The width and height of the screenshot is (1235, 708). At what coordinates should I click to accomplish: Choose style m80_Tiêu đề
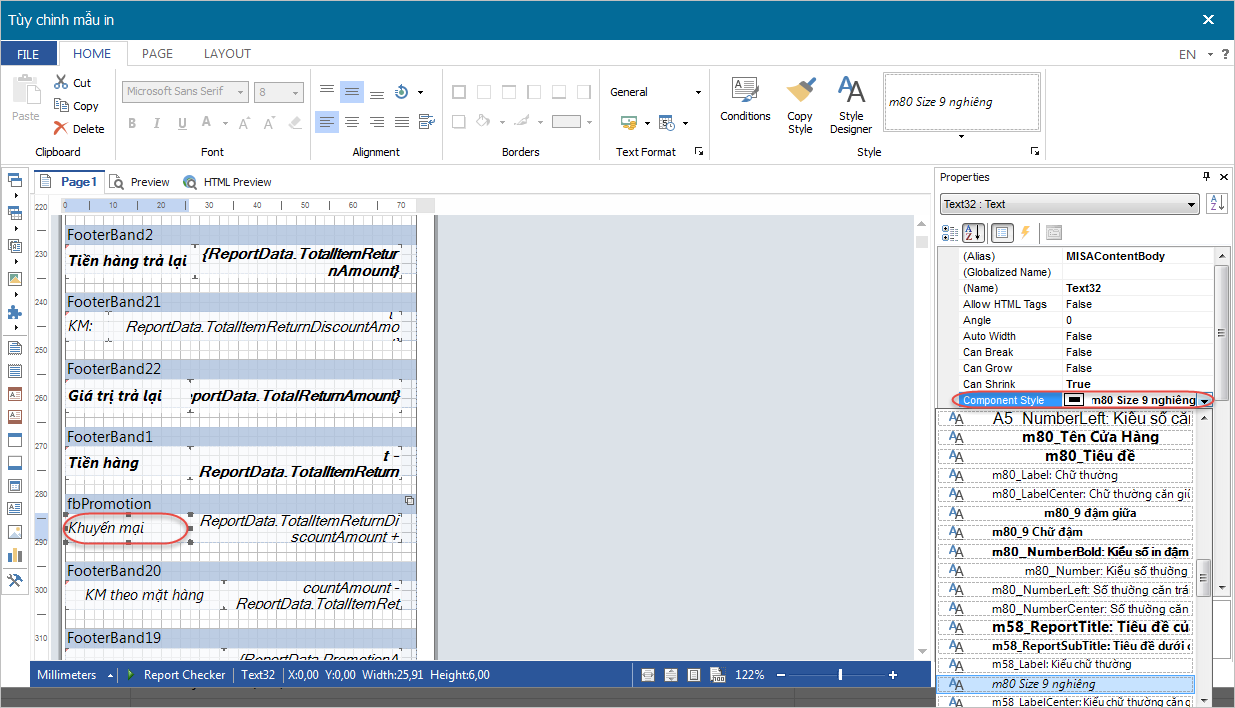[1066, 456]
